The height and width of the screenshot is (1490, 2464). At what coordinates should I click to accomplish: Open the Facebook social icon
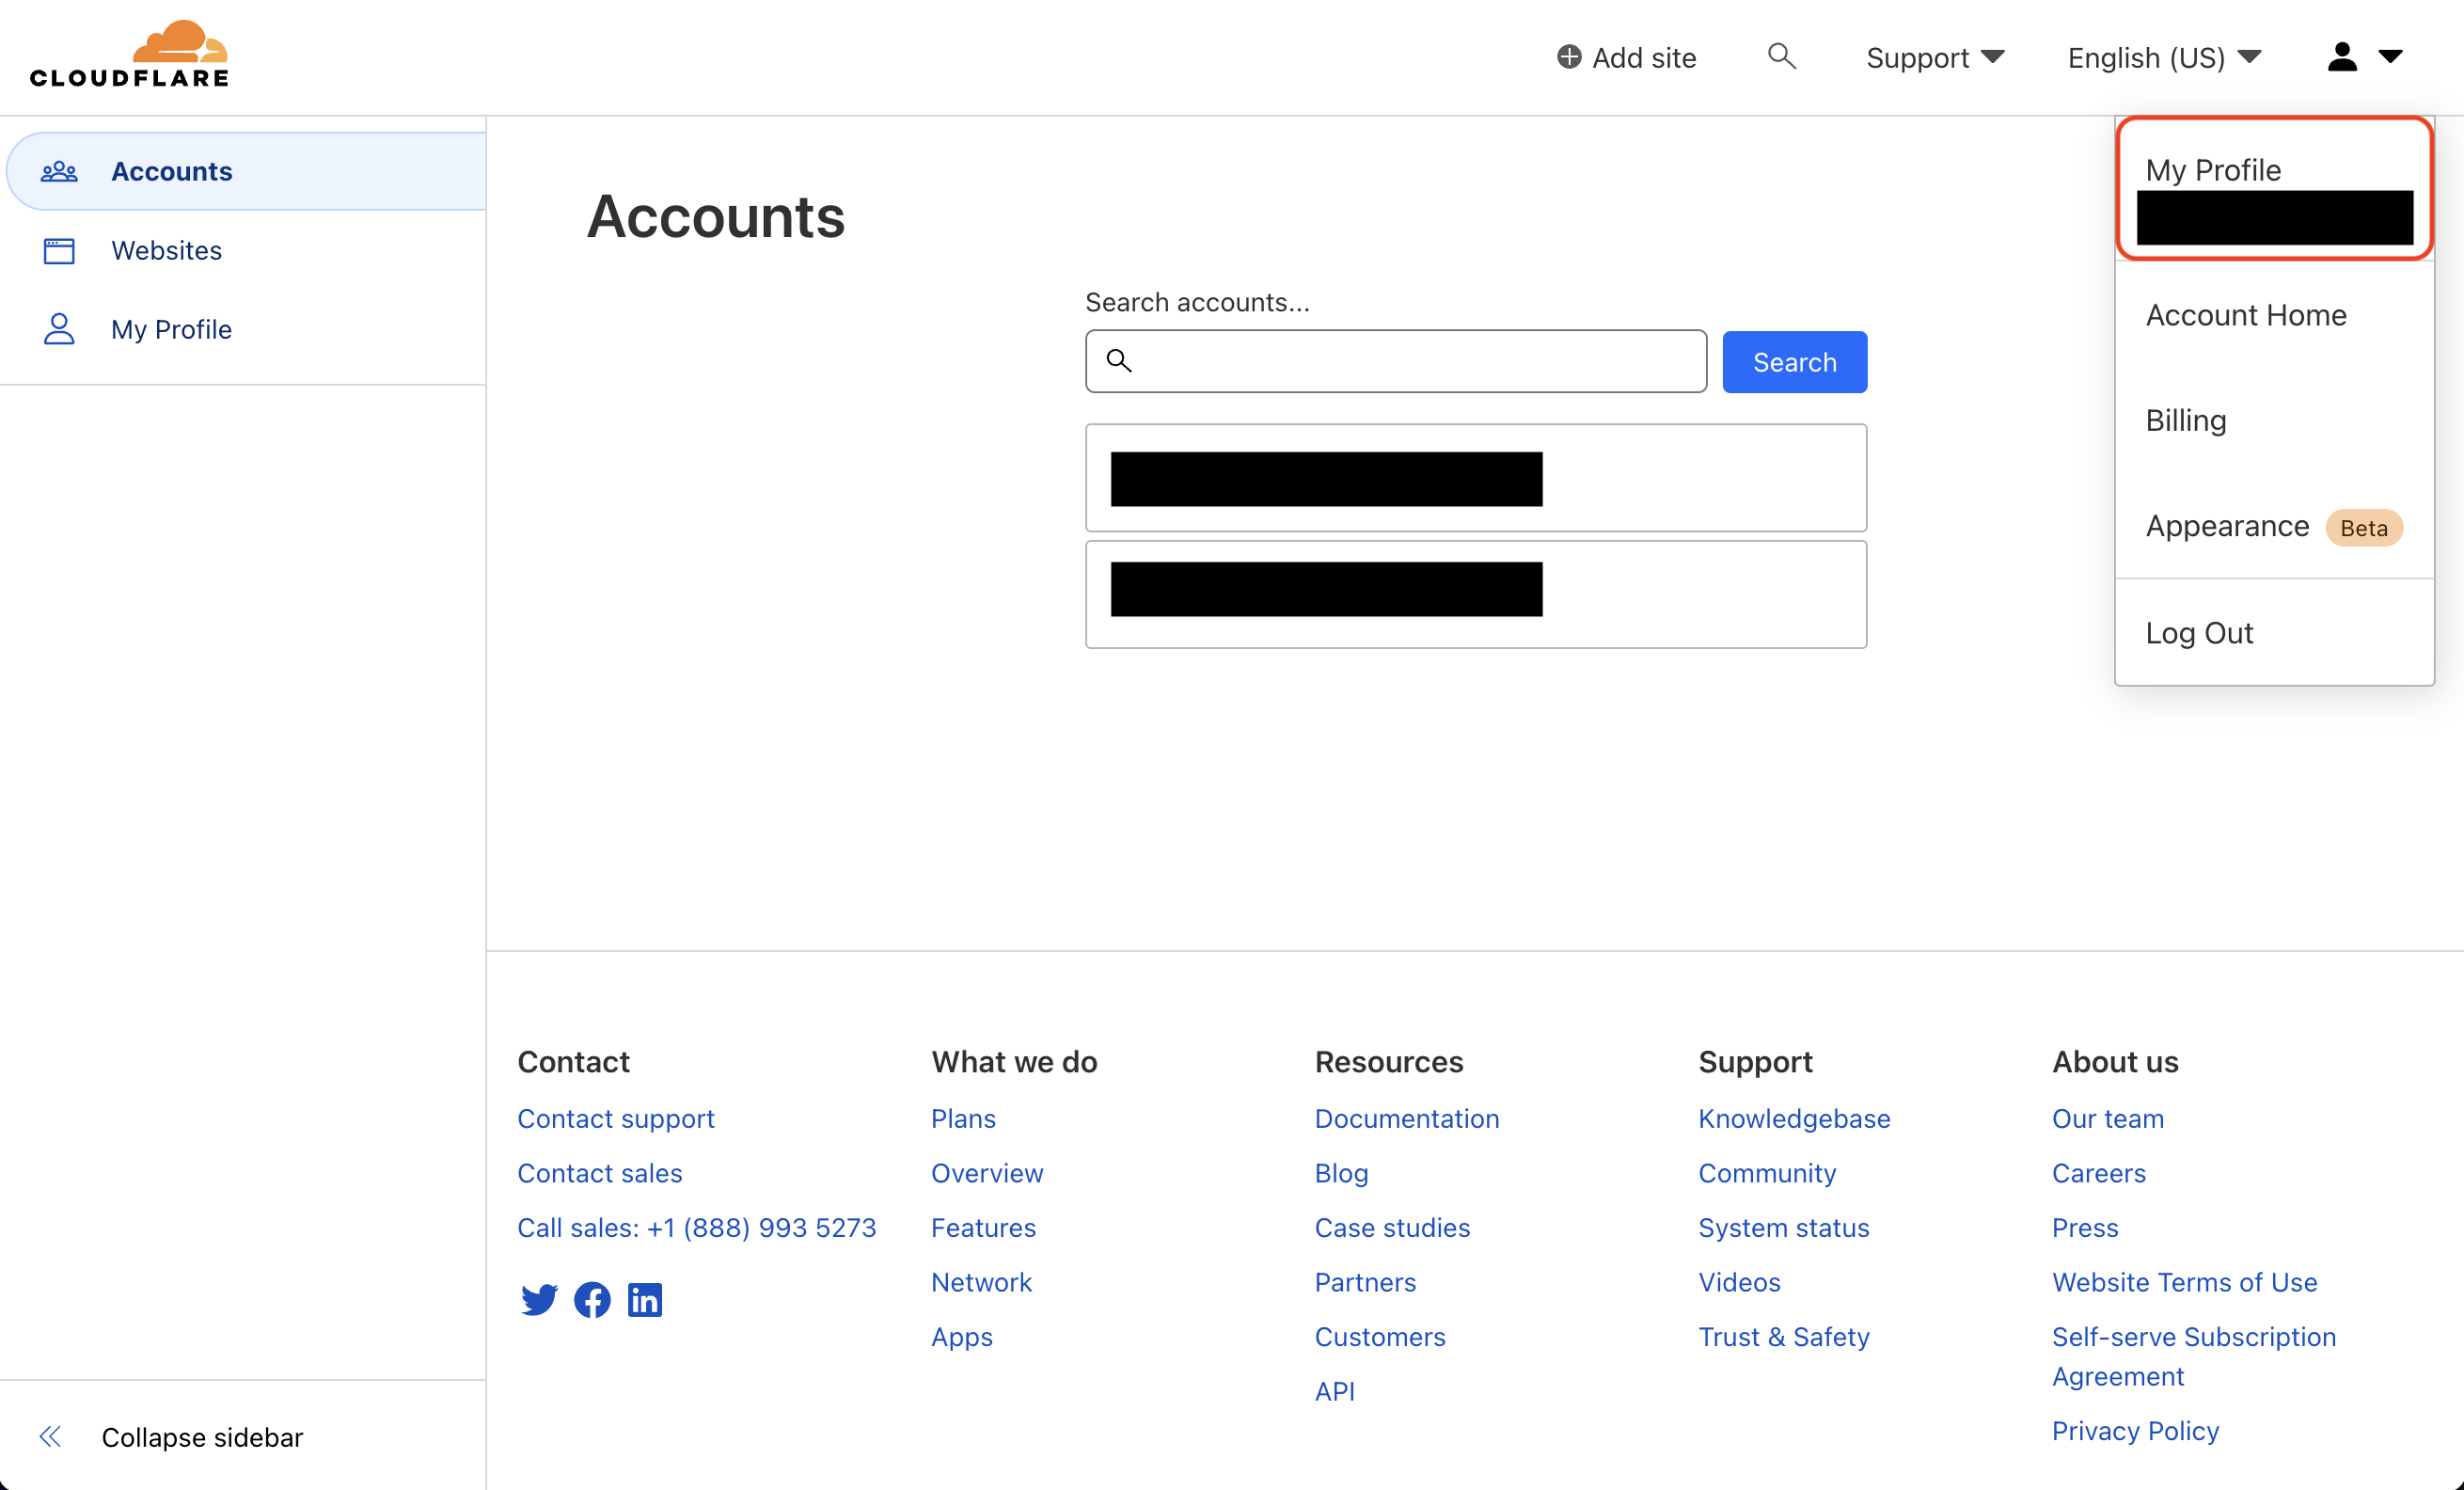point(592,1299)
